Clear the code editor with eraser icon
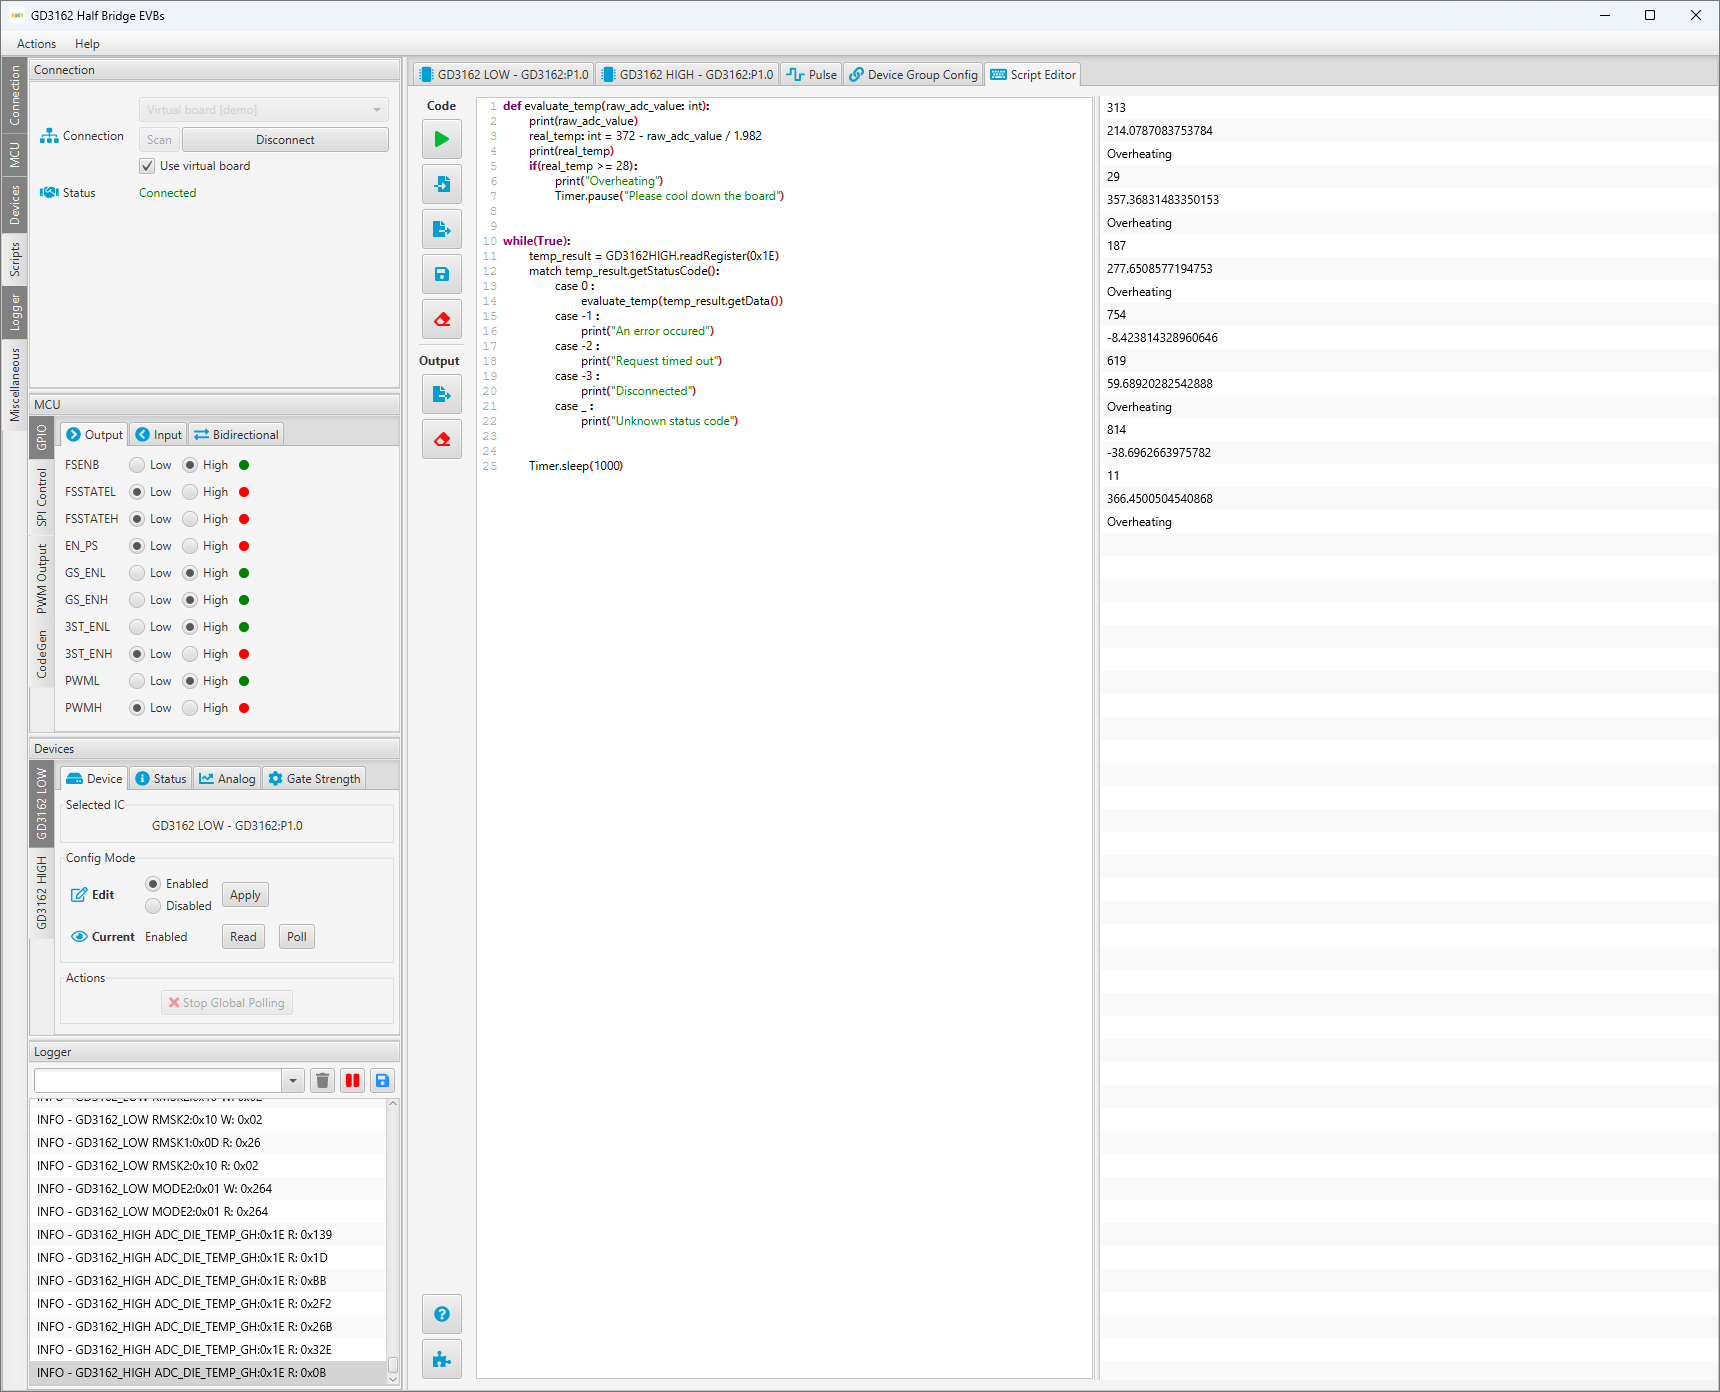The image size is (1720, 1392). pos(441,319)
